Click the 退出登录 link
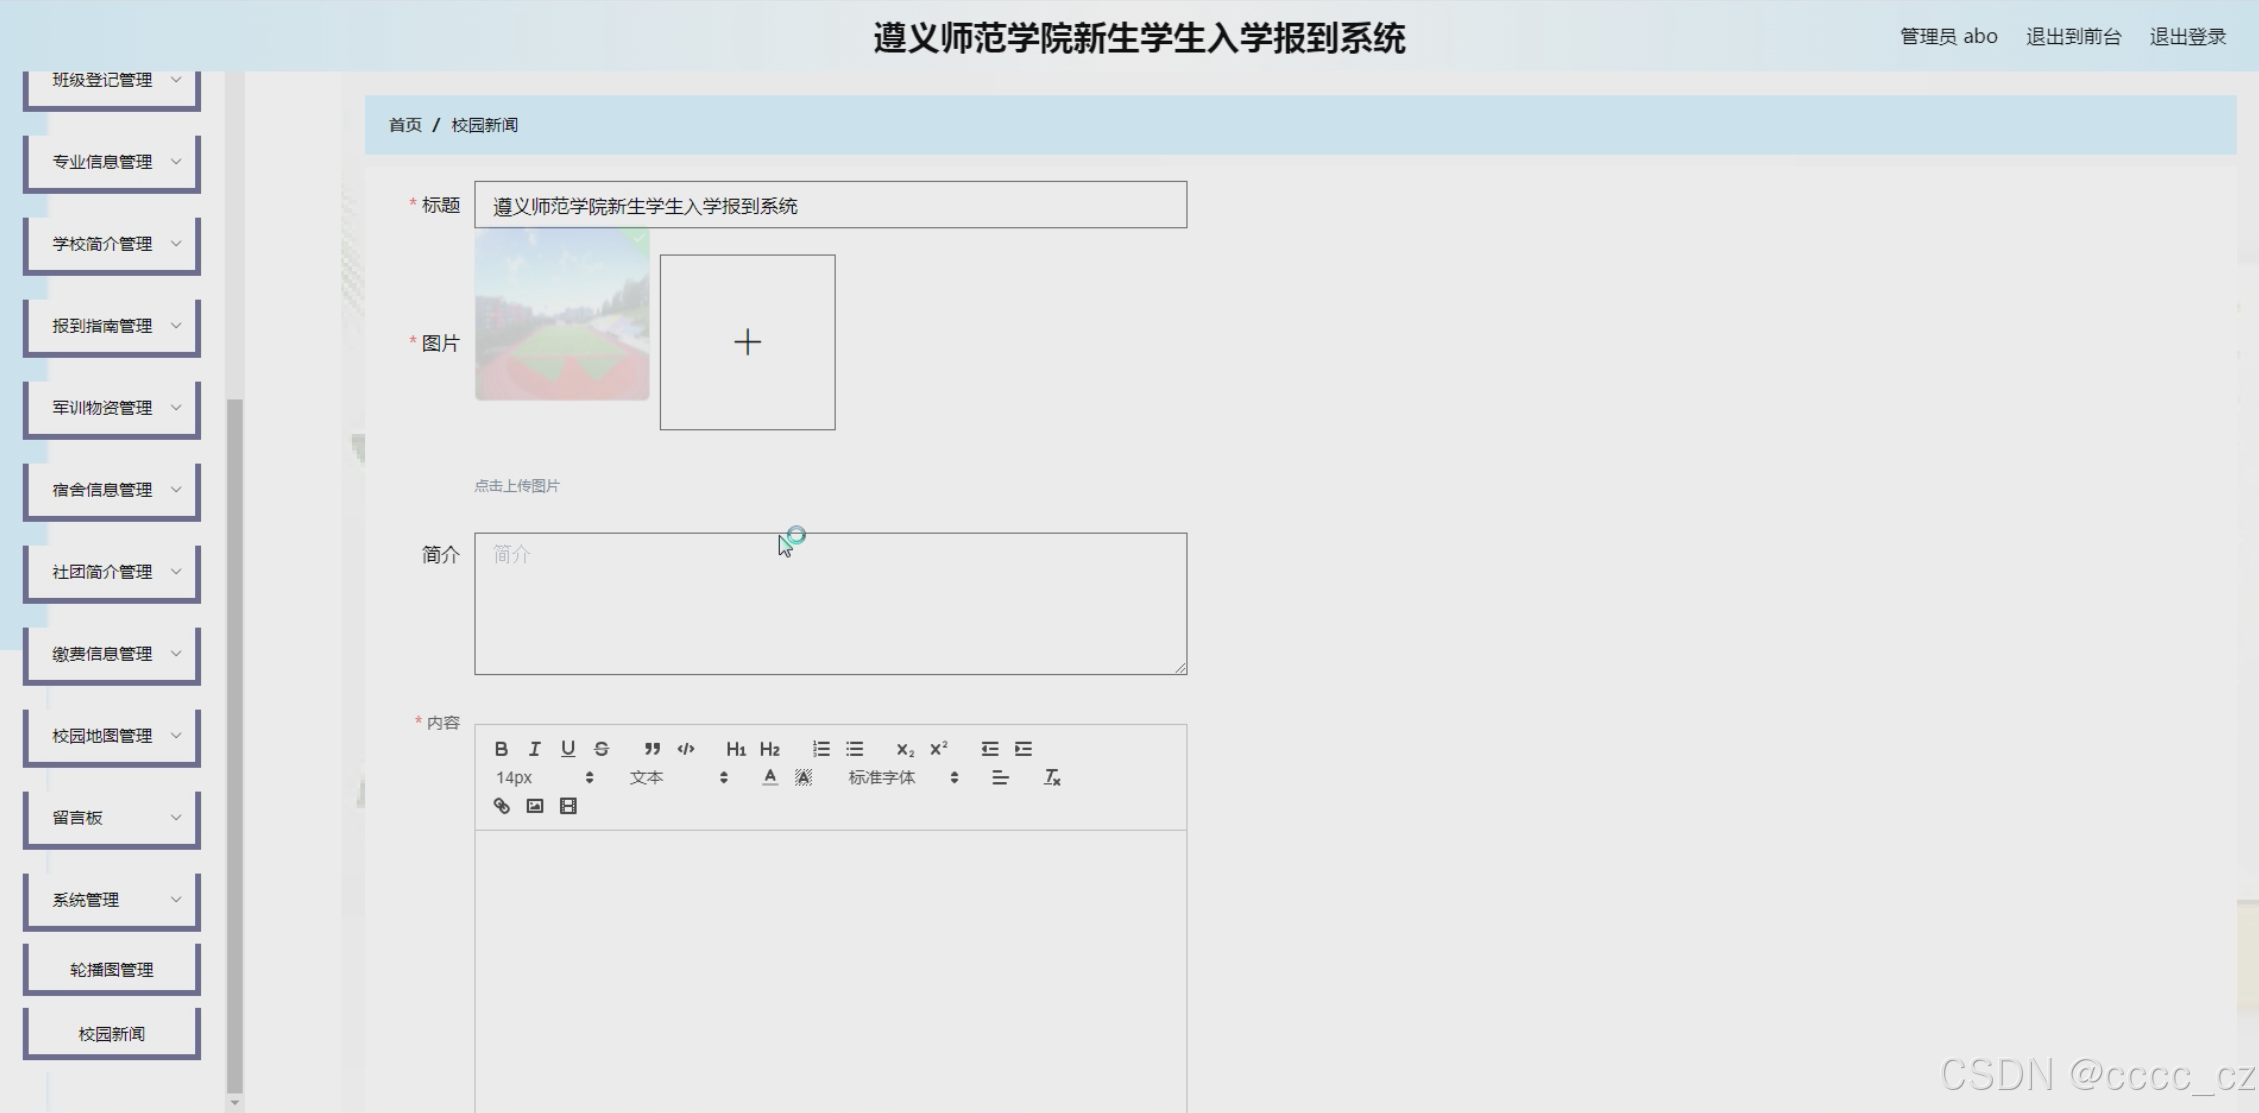This screenshot has width=2259, height=1113. pyautogui.click(x=2187, y=37)
